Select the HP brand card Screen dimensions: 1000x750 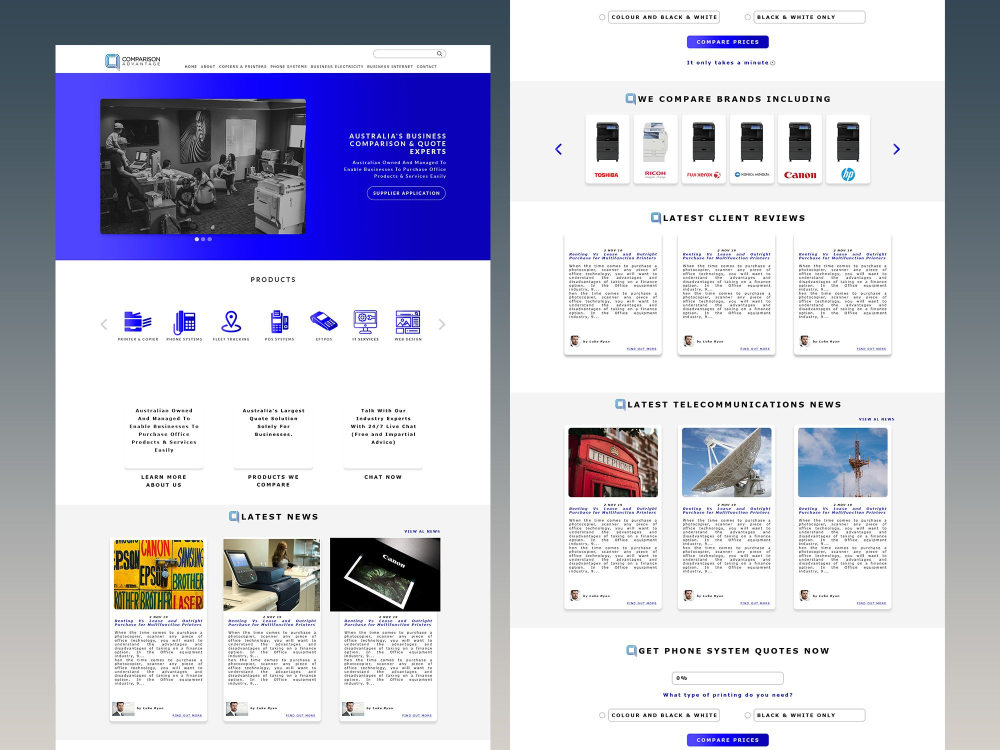[848, 149]
